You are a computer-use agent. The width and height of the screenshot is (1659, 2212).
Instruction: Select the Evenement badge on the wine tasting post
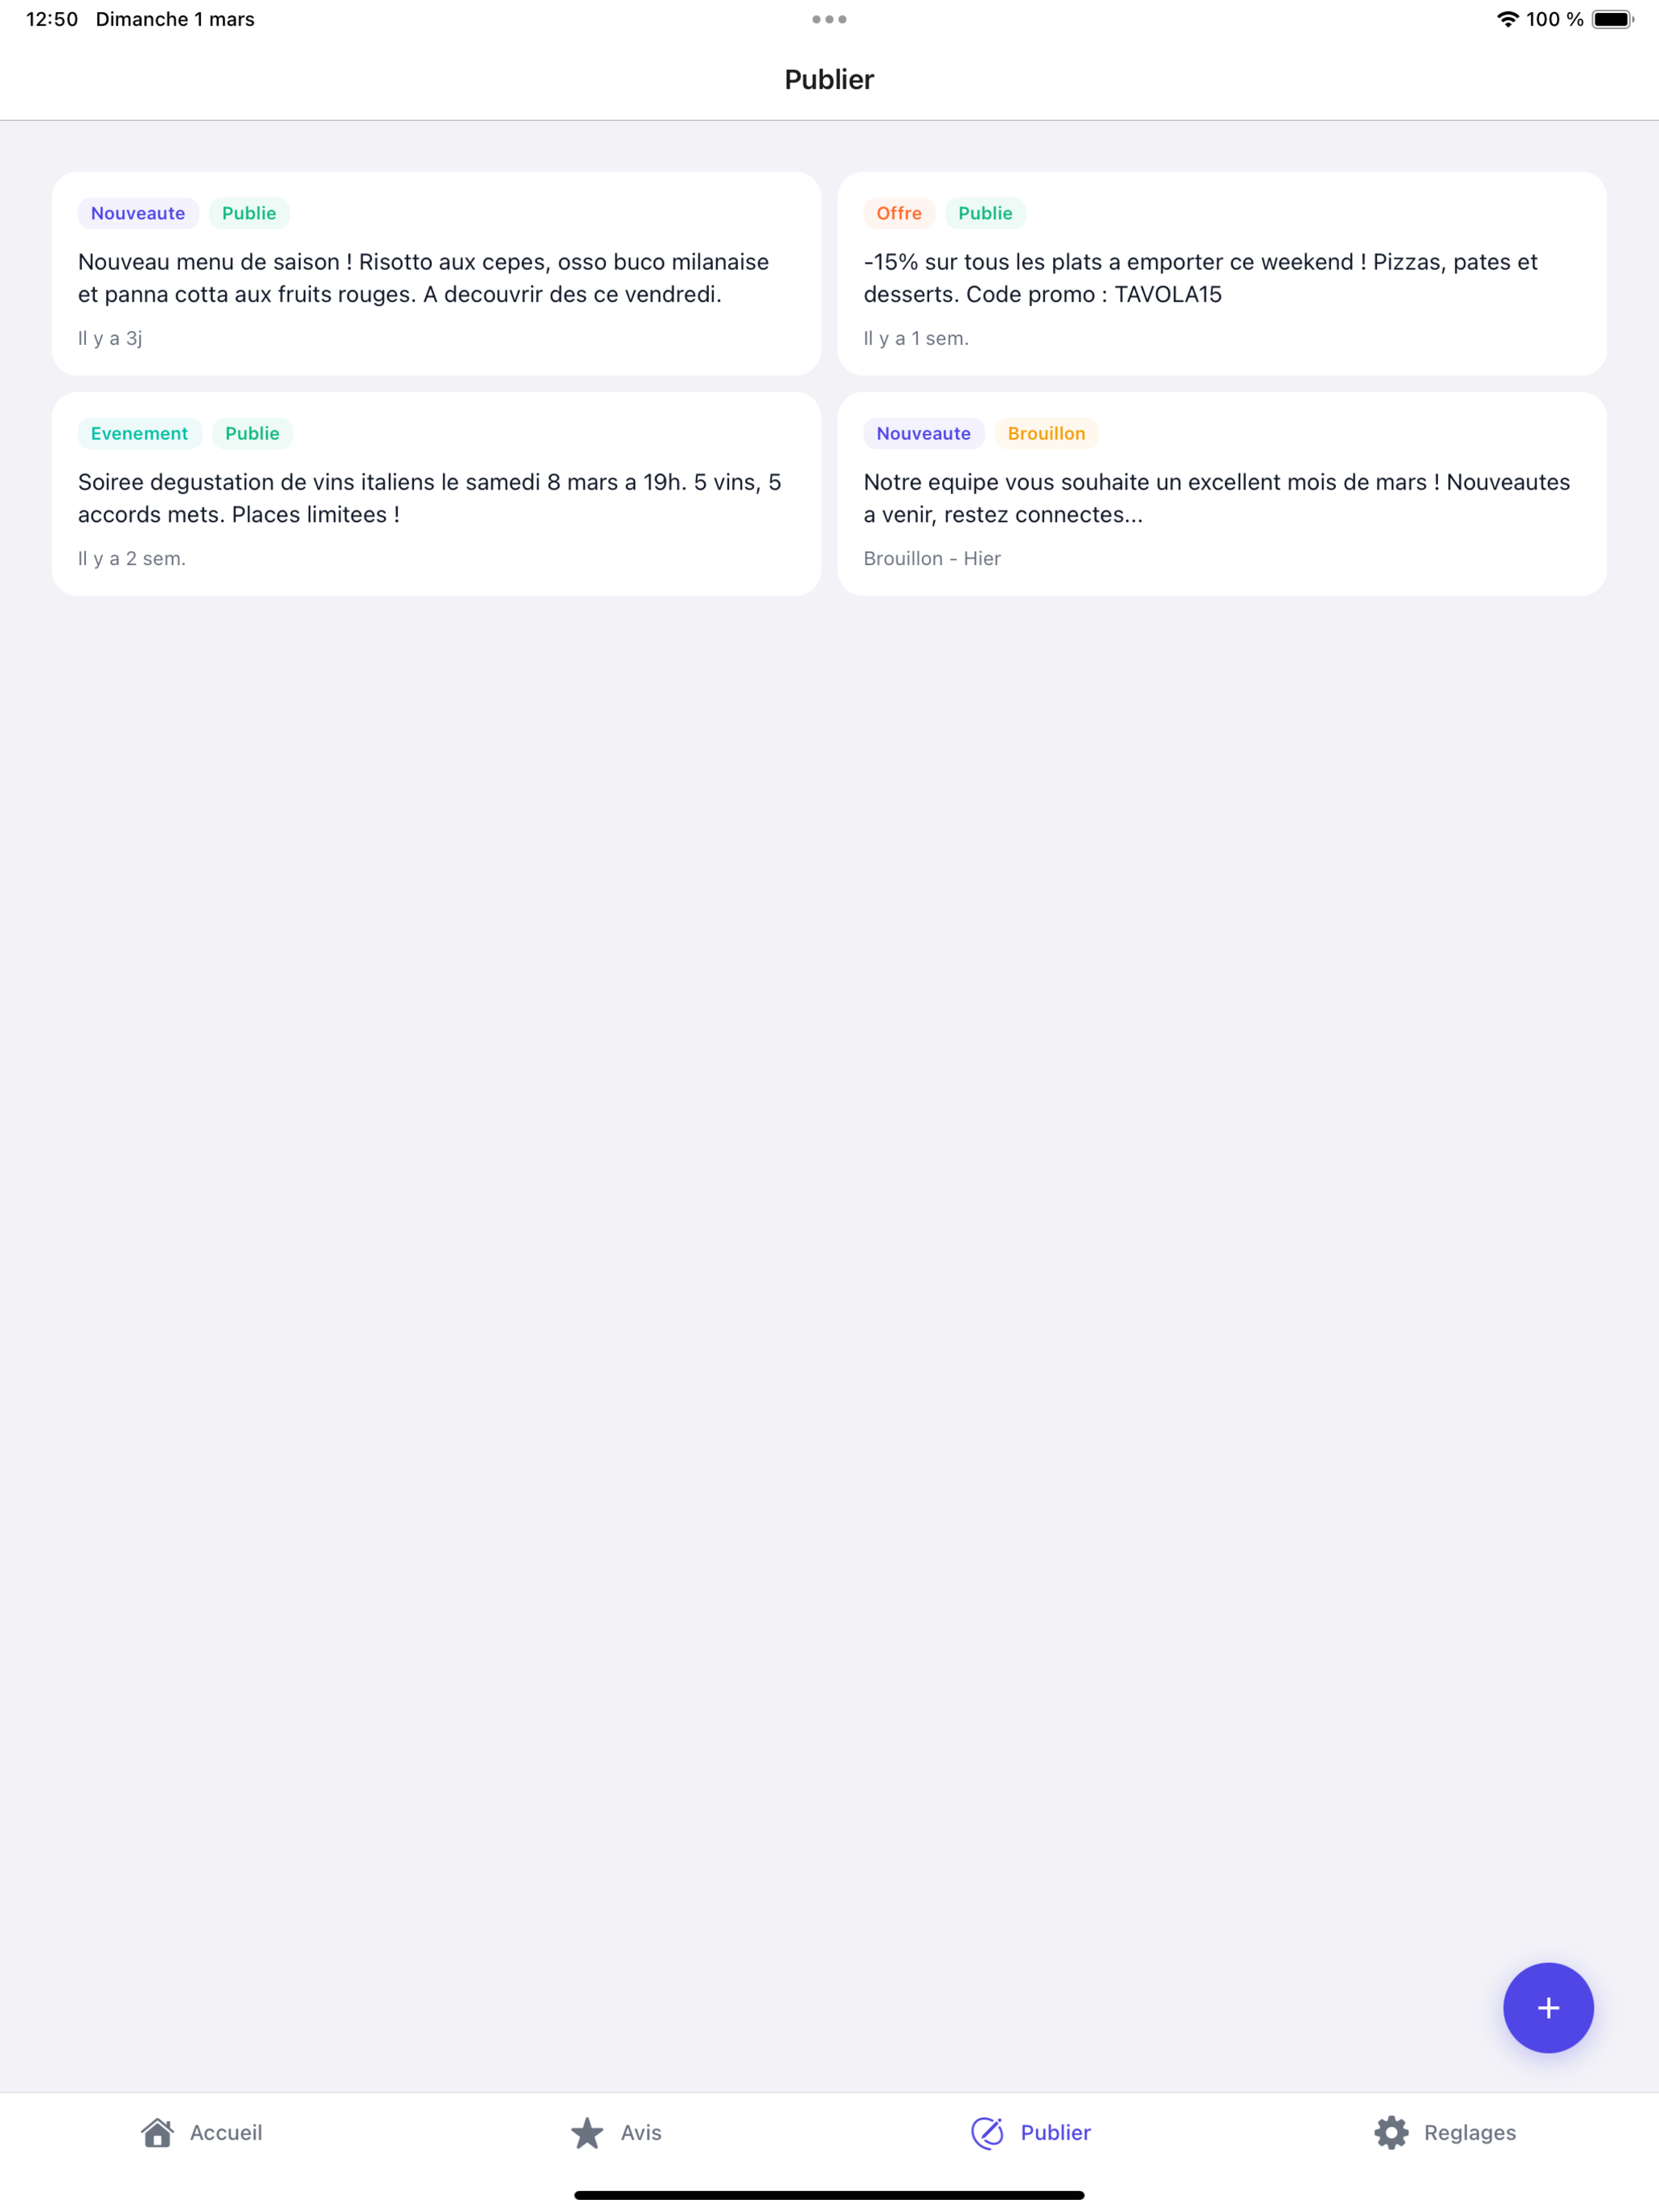tap(138, 433)
